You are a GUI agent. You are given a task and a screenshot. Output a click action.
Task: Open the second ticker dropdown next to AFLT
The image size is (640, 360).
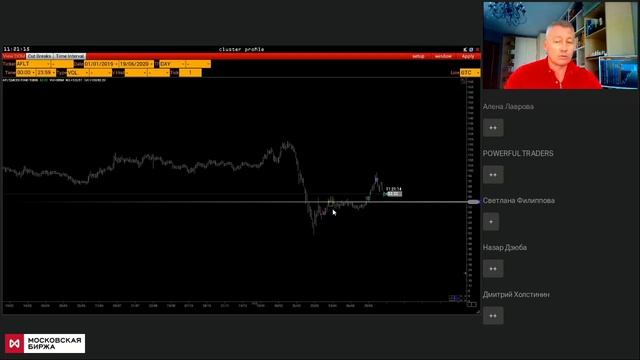click(x=62, y=64)
